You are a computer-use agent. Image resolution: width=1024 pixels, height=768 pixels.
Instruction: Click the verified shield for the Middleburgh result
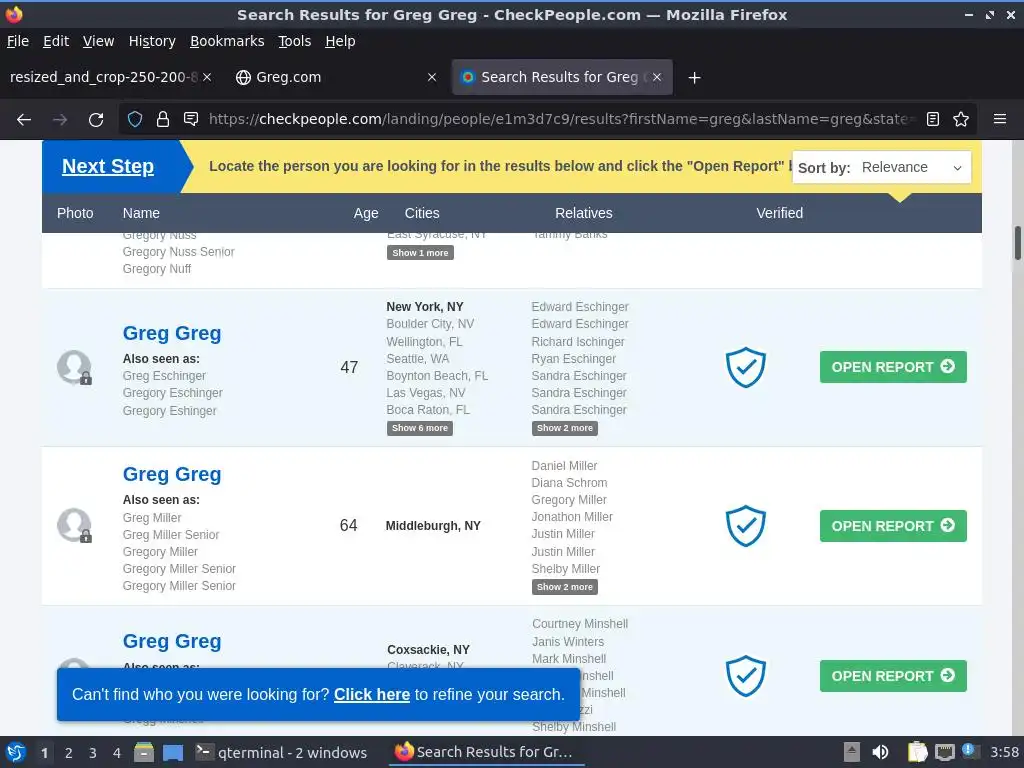(746, 526)
